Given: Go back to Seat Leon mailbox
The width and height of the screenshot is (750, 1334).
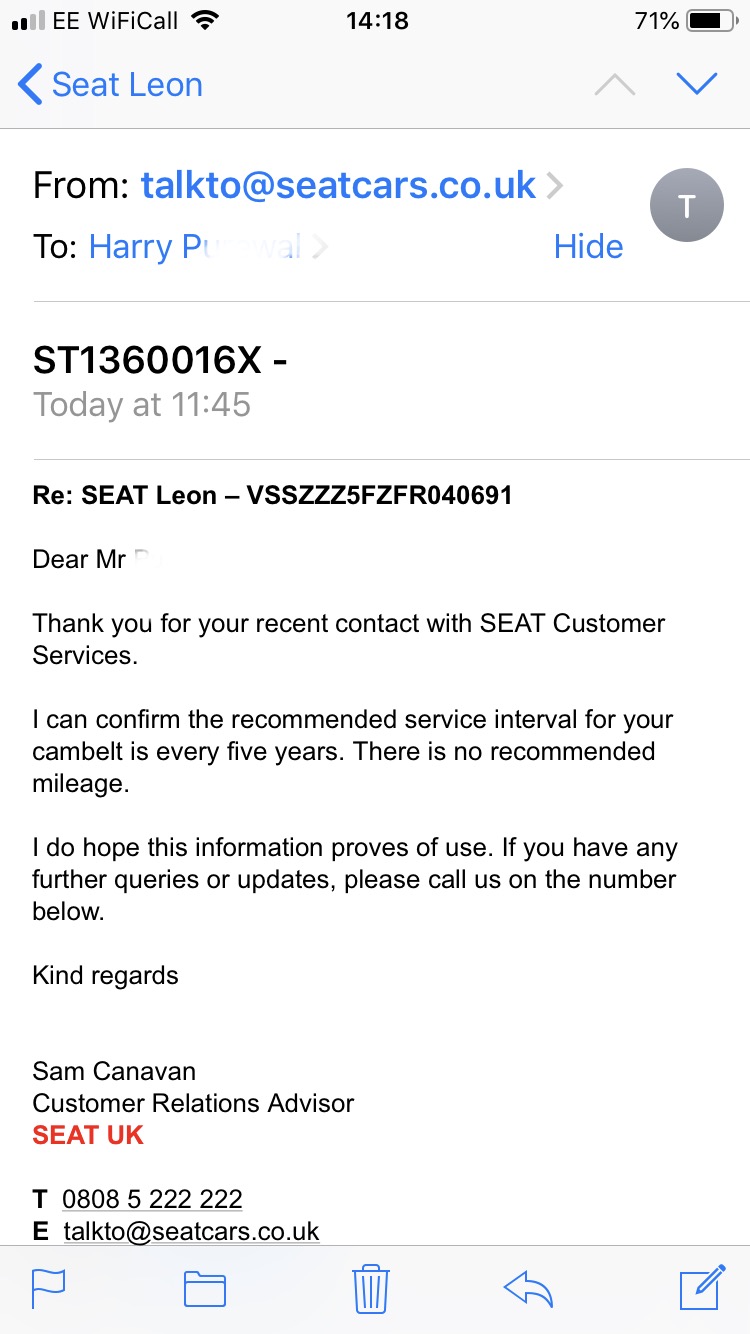Looking at the screenshot, I should [x=110, y=85].
